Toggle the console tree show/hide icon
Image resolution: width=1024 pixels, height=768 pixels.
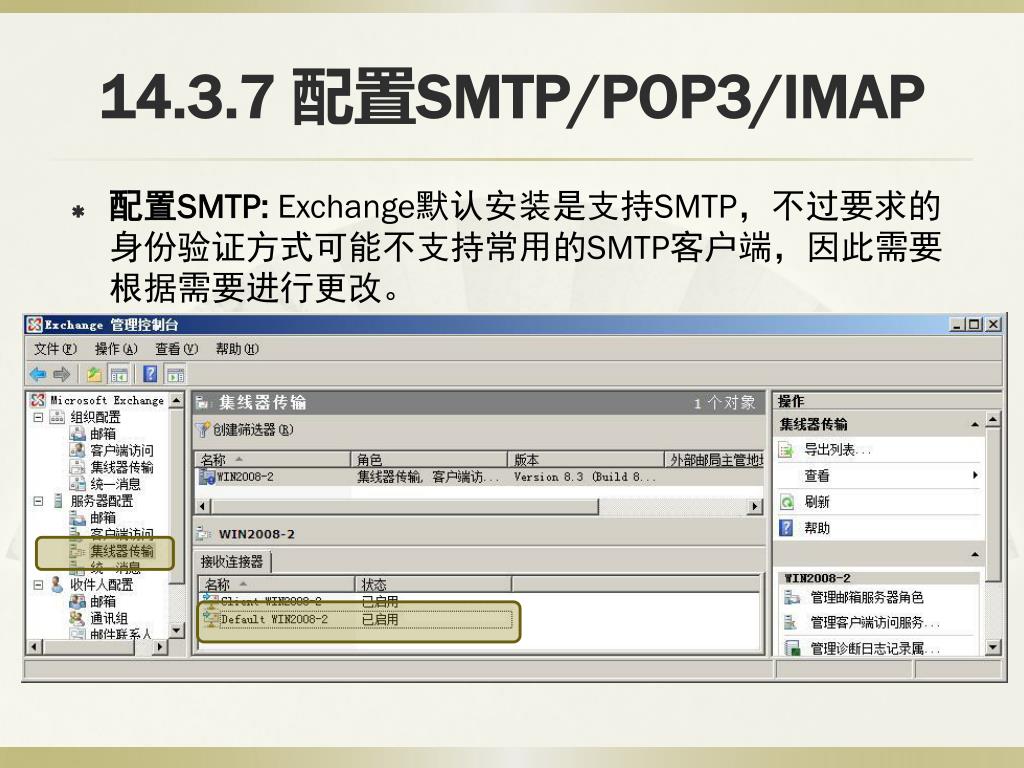119,374
